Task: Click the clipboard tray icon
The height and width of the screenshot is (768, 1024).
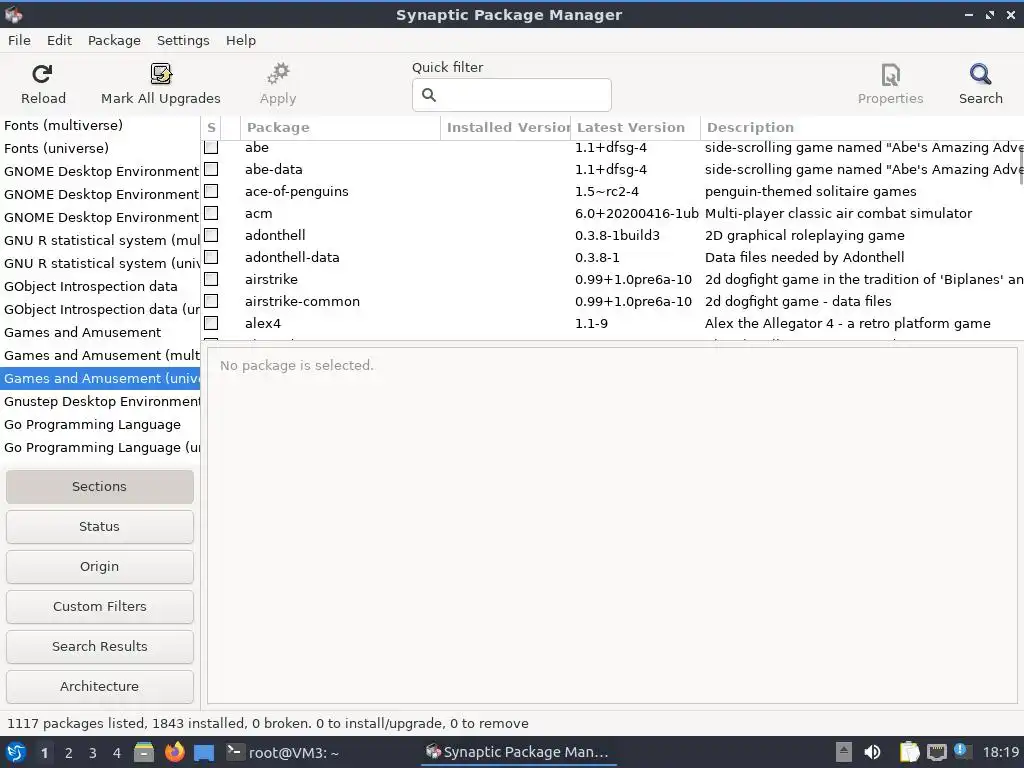Action: tap(909, 752)
